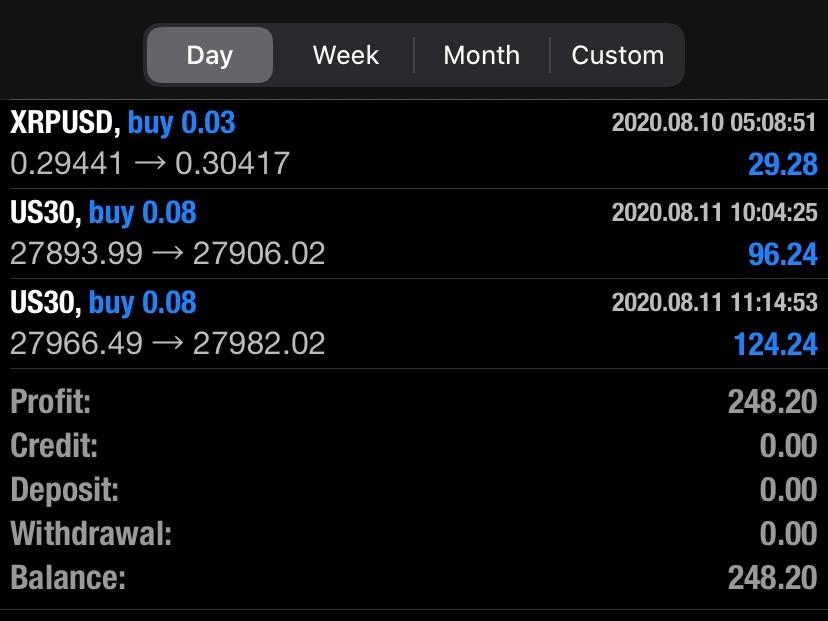The width and height of the screenshot is (828, 621).
Task: Open the US30 trade closed at 11:14:53
Action: coord(103,302)
